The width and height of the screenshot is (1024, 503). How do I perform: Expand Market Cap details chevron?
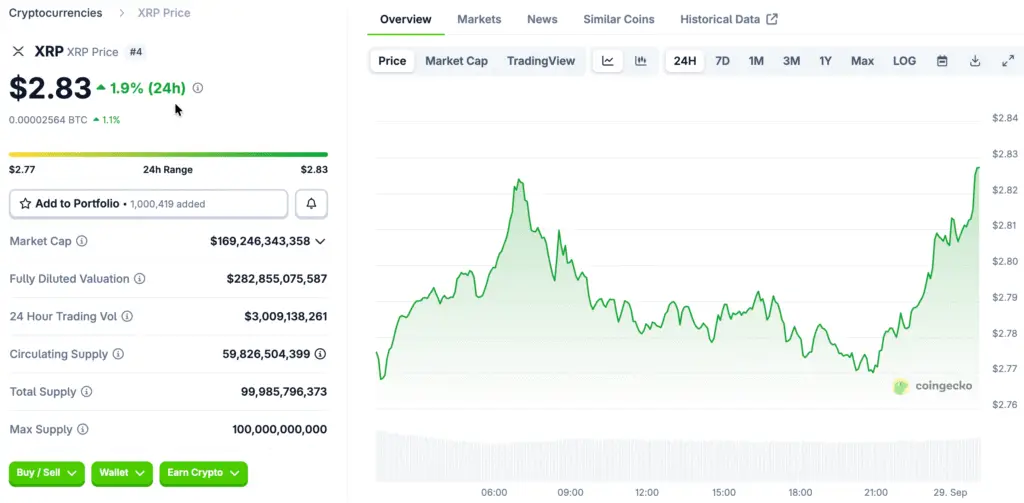pyautogui.click(x=320, y=241)
